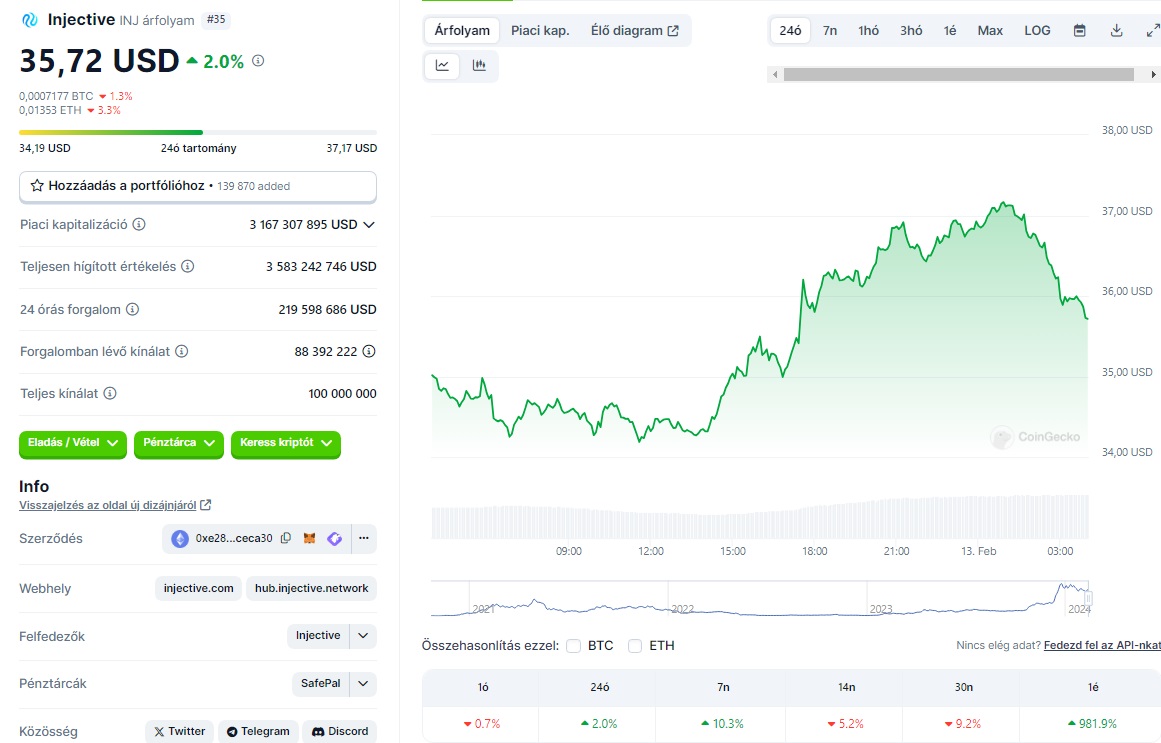Show info for Teljes kínálat

pyautogui.click(x=110, y=393)
